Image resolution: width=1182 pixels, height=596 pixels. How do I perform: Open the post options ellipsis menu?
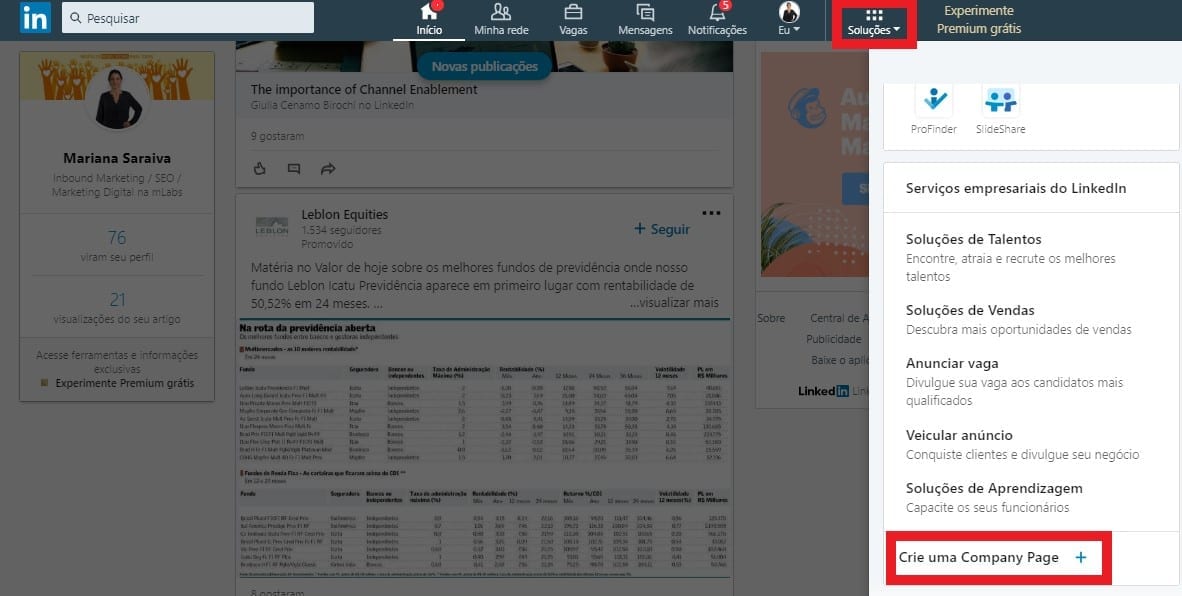point(712,211)
